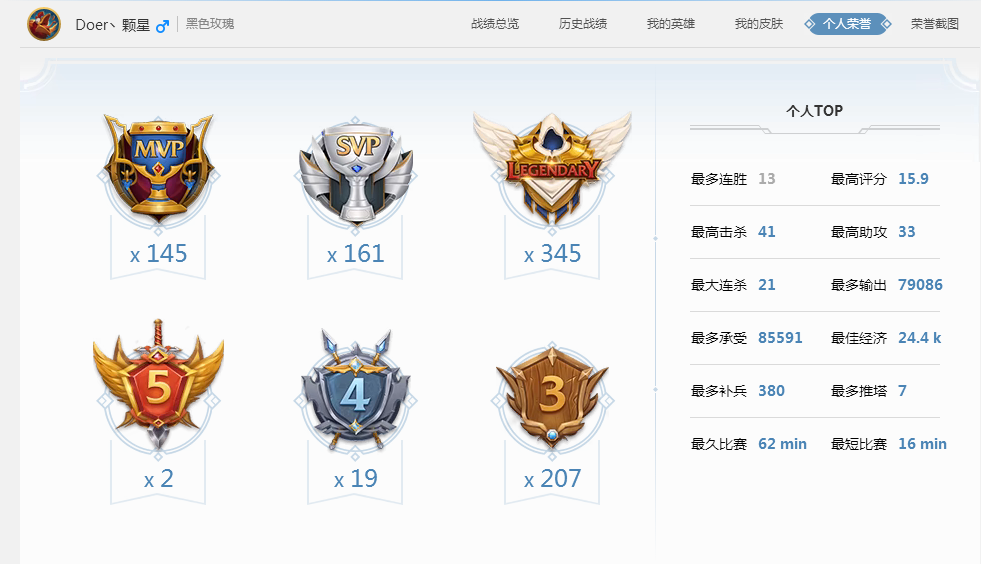
Task: Click the player avatar portrait
Action: 44,24
